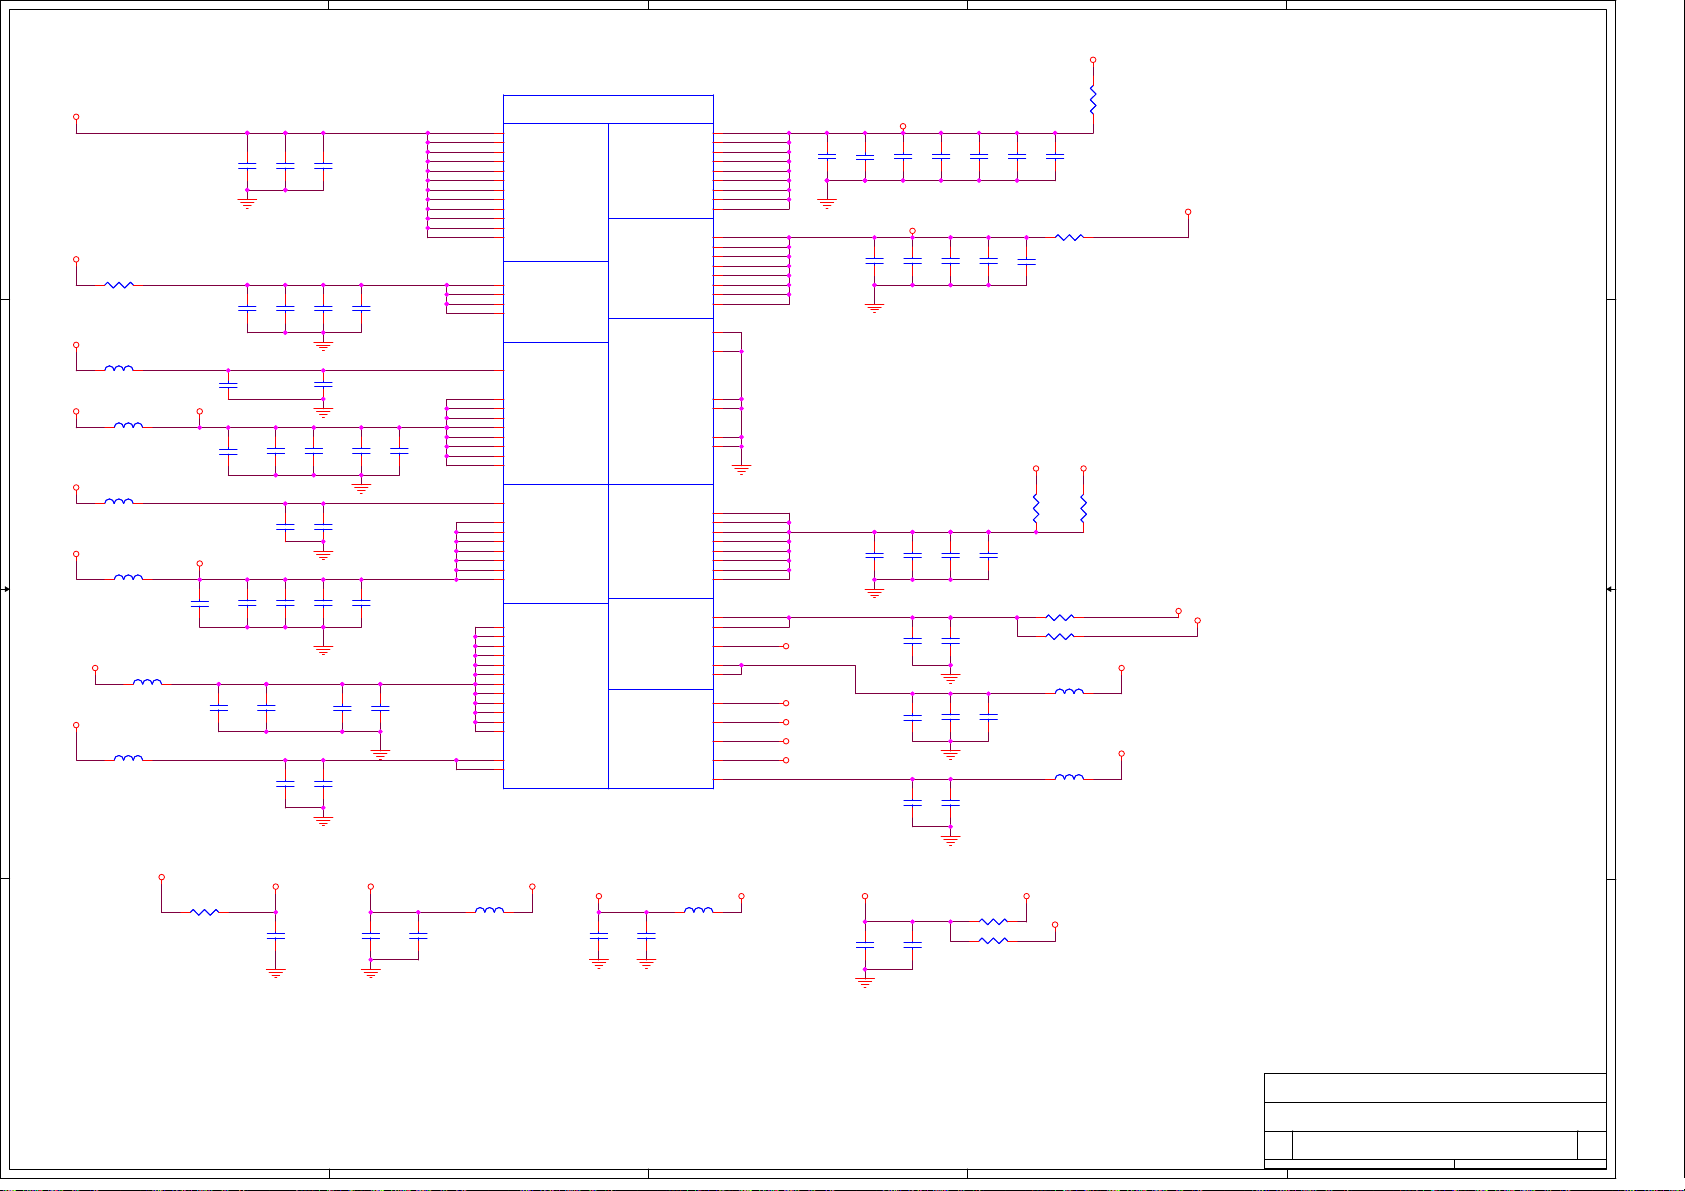Select the right resistor of the two paired vertical resistors
The image size is (1685, 1191).
coord(1083,508)
